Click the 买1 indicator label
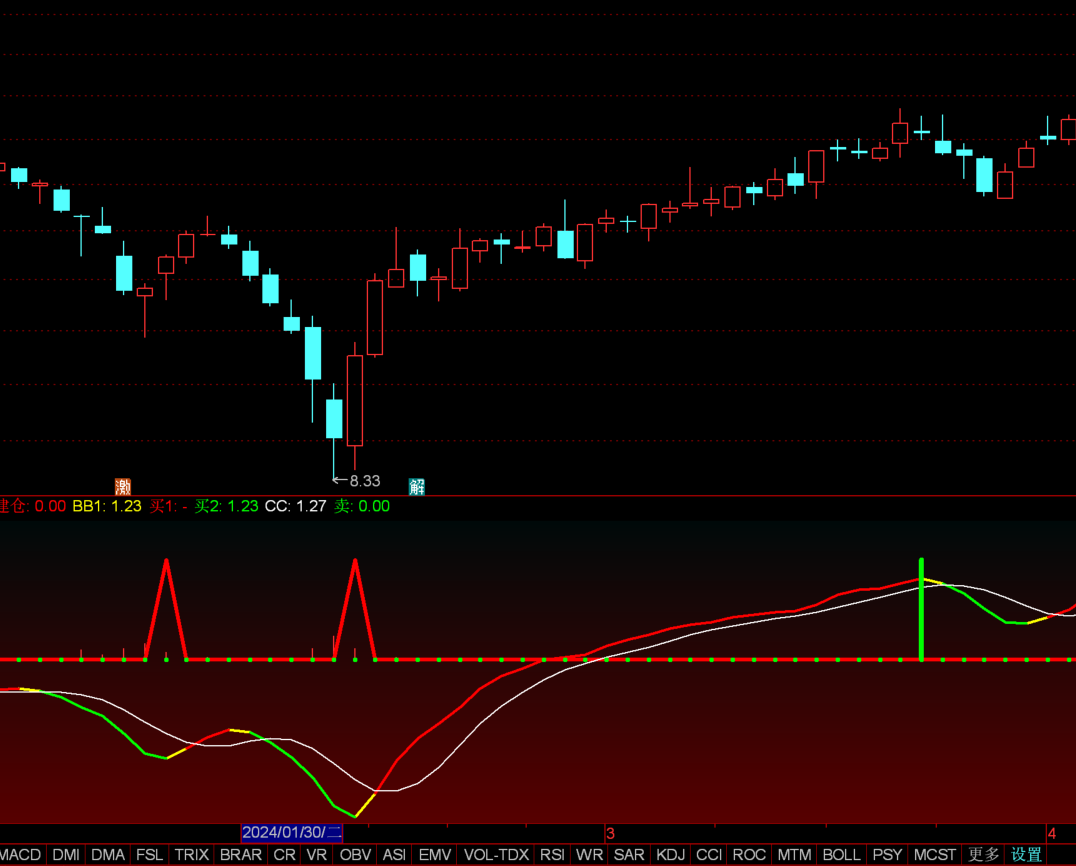1076x866 pixels. point(168,506)
